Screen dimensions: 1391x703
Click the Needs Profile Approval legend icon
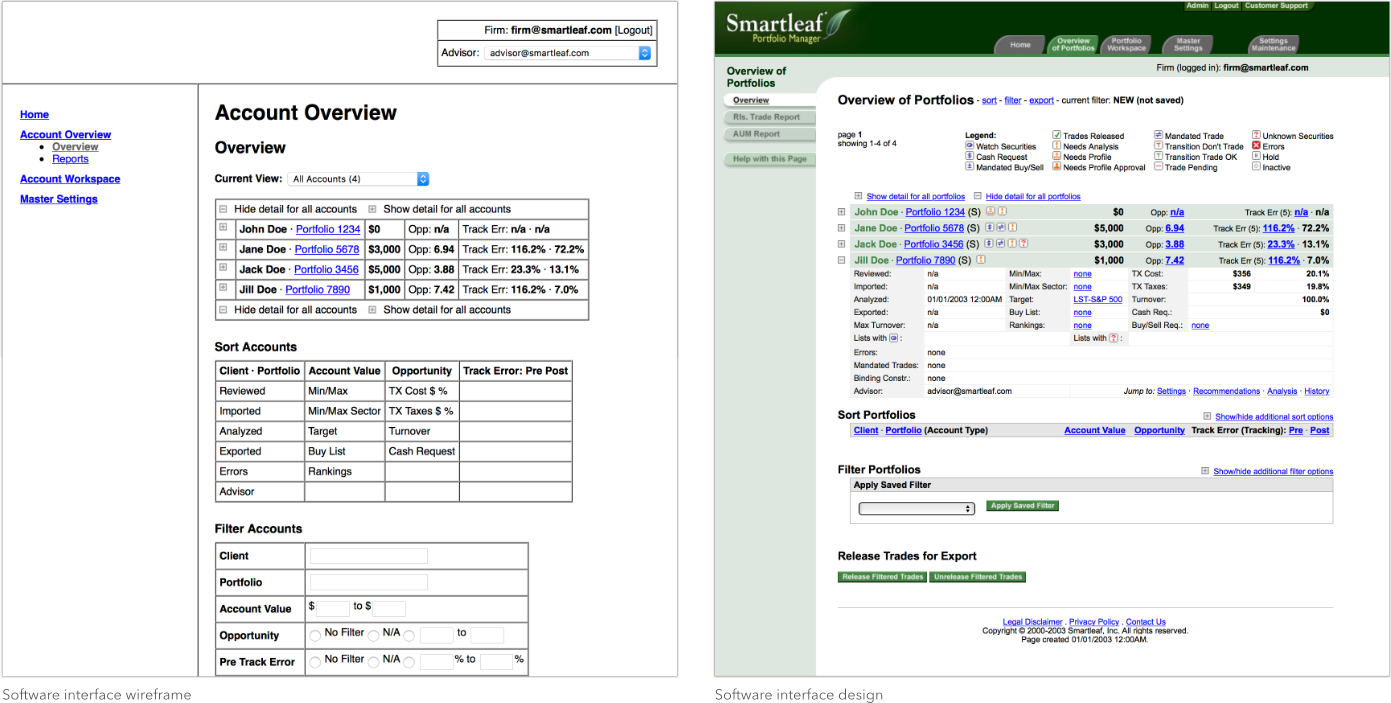coord(1057,166)
